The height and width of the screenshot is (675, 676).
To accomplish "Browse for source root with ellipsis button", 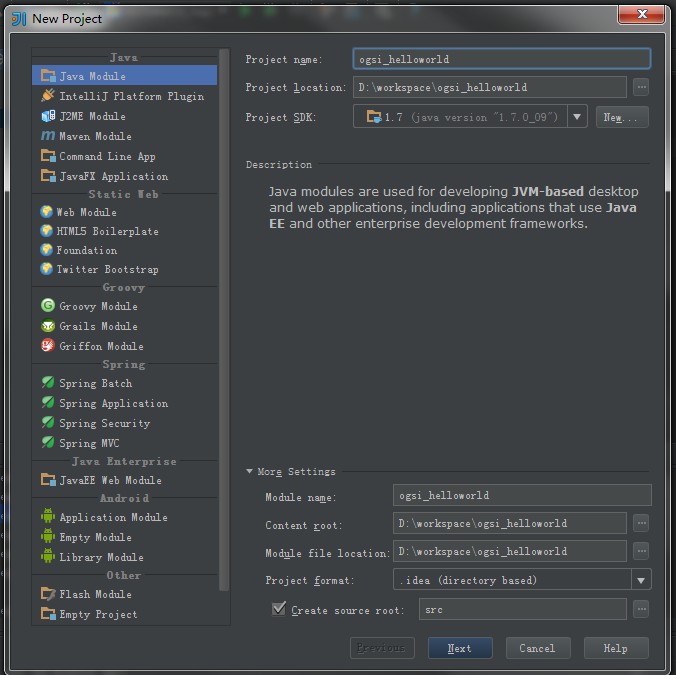I will pos(642,609).
